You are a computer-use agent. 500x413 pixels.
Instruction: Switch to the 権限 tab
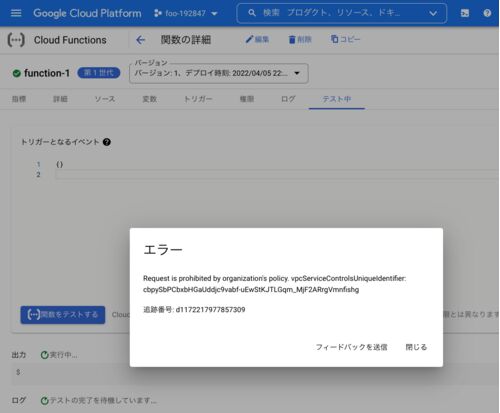coord(247,99)
